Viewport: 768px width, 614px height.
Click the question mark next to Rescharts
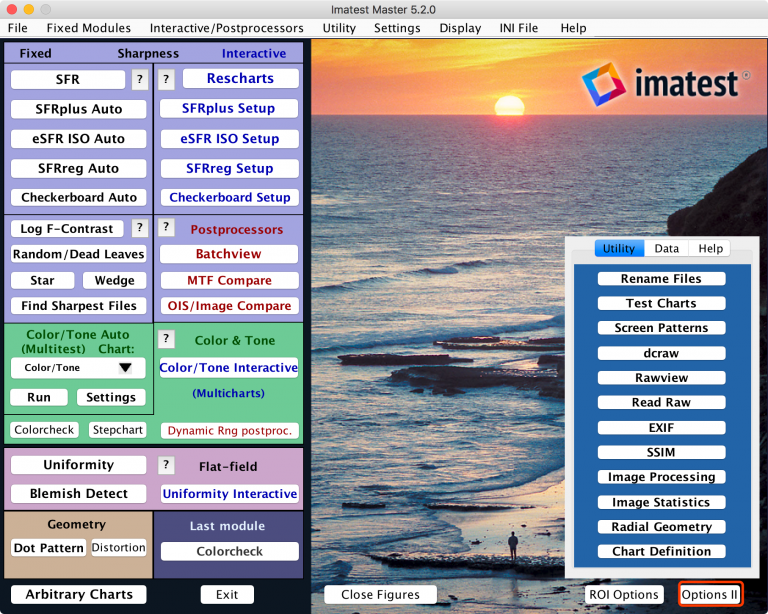click(167, 79)
